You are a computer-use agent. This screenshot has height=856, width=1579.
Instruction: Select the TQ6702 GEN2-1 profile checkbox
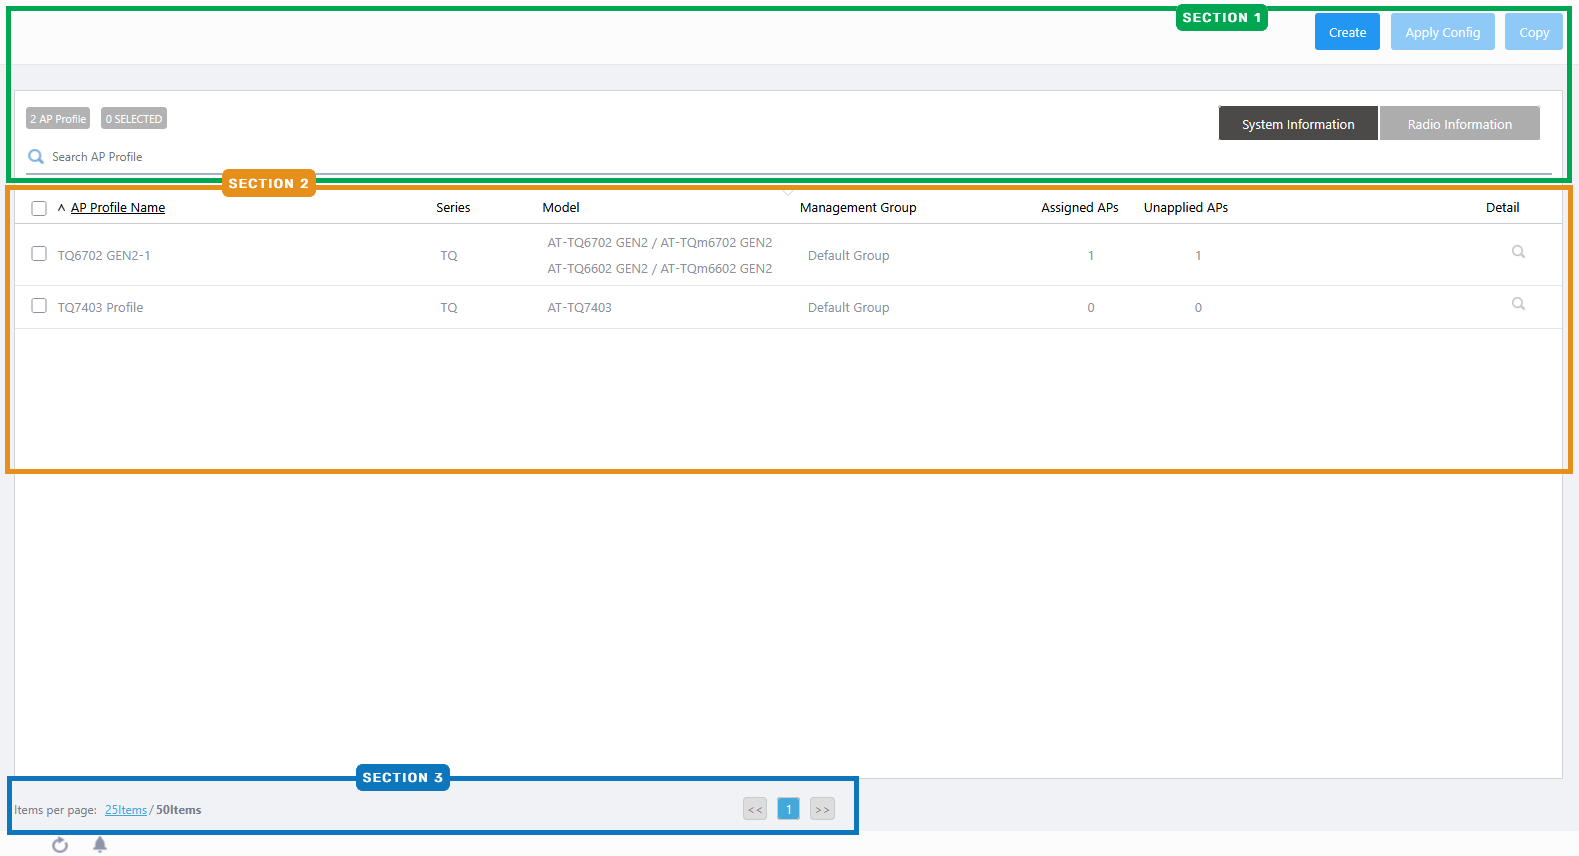[39, 254]
